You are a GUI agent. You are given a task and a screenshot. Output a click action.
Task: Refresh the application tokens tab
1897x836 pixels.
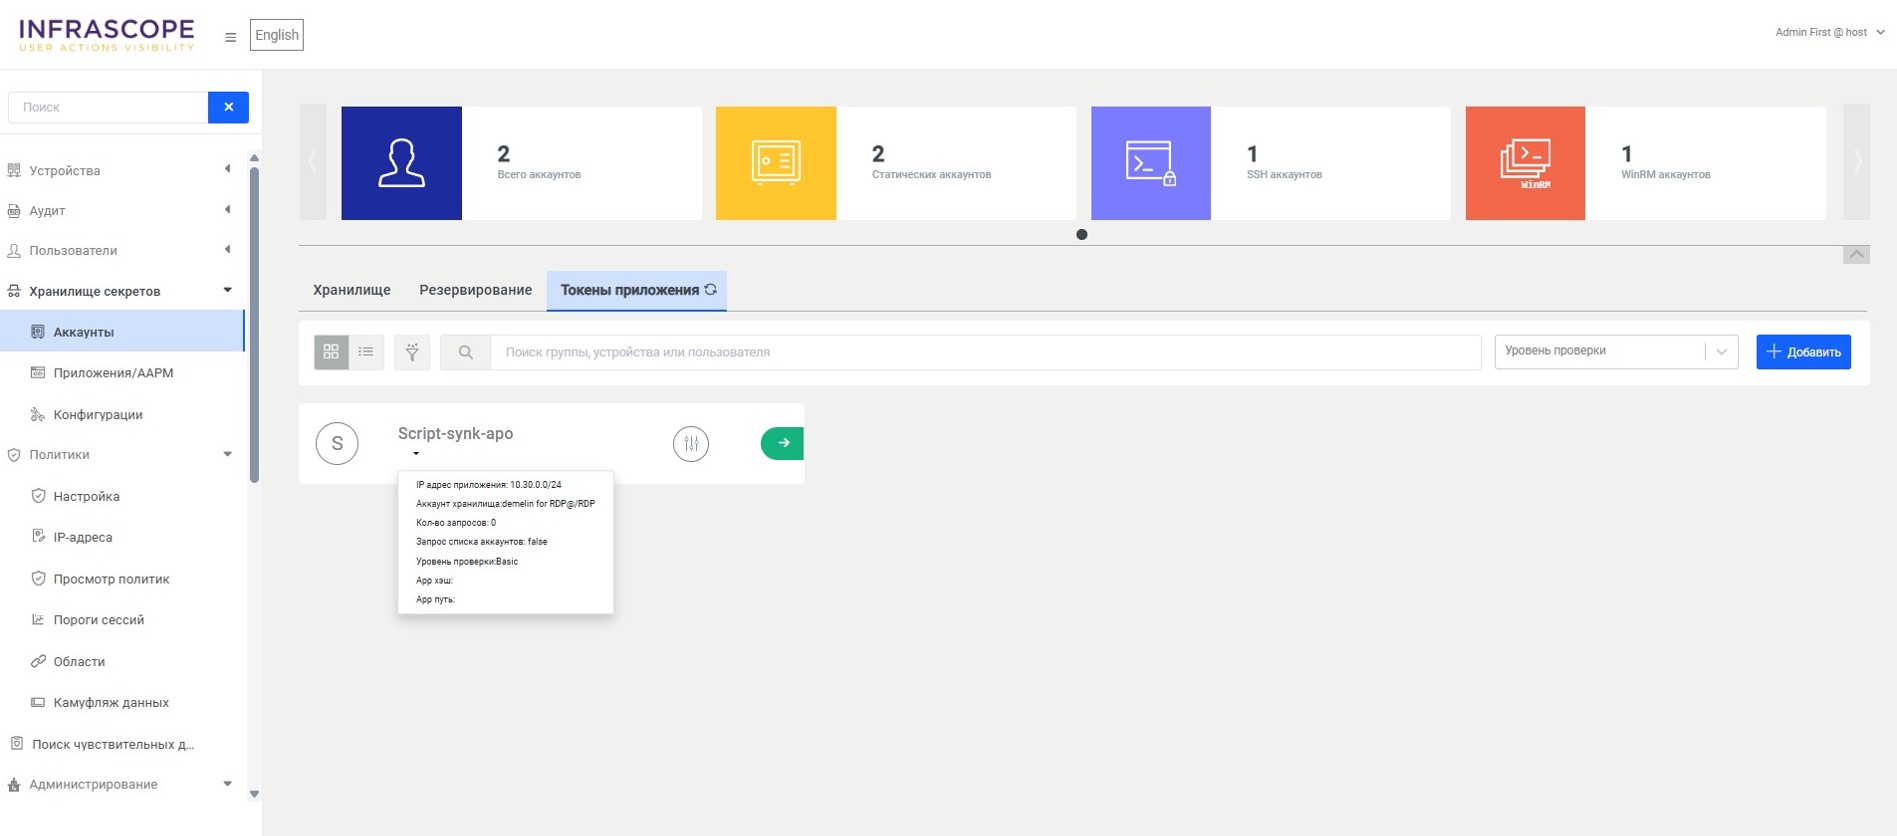pyautogui.click(x=711, y=290)
